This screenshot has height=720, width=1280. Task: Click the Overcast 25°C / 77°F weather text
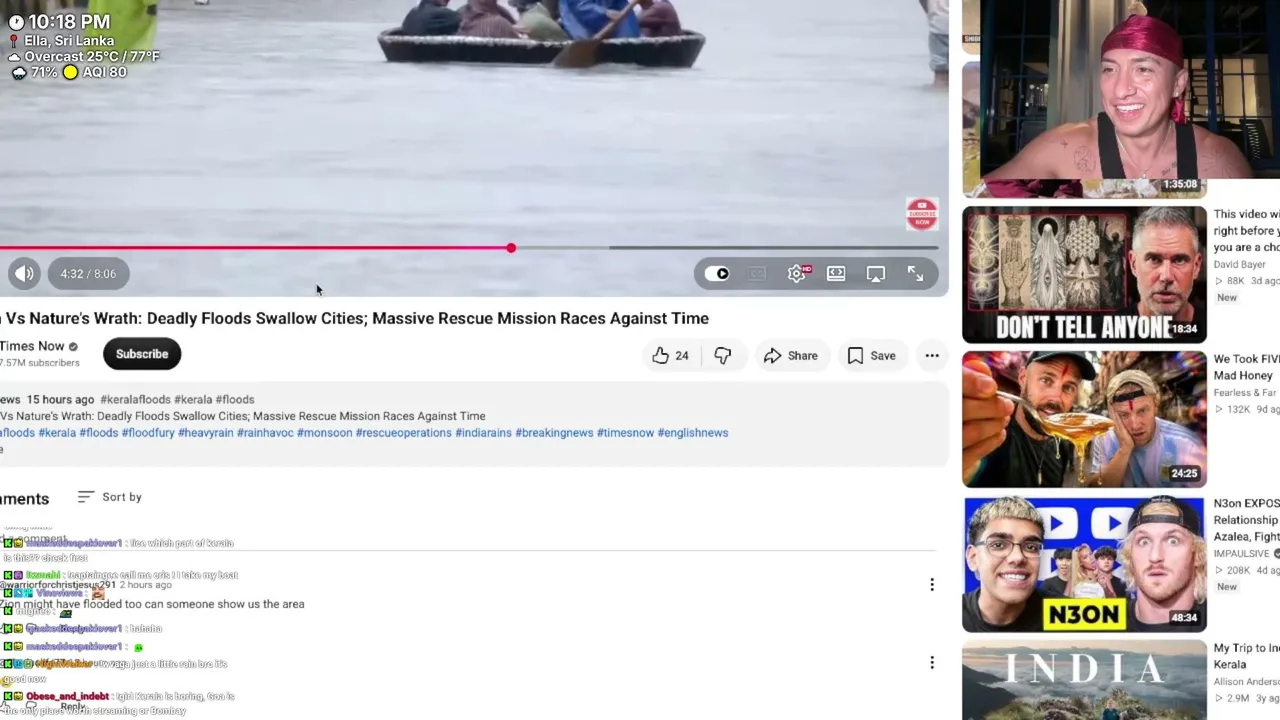pyautogui.click(x=91, y=57)
